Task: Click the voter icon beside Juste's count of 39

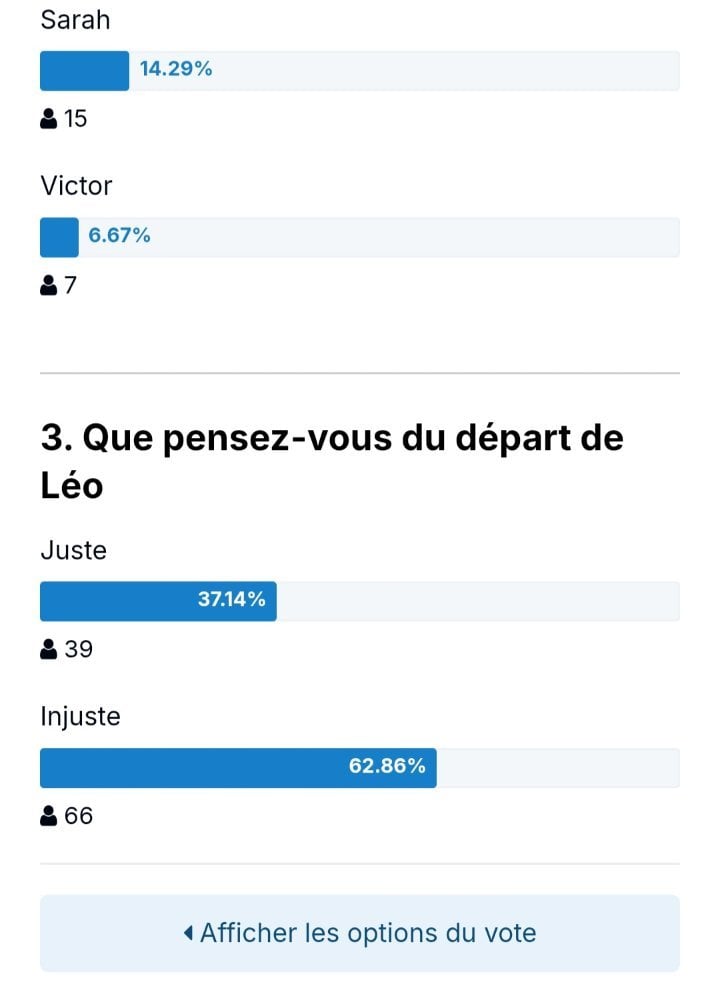Action: coord(48,649)
